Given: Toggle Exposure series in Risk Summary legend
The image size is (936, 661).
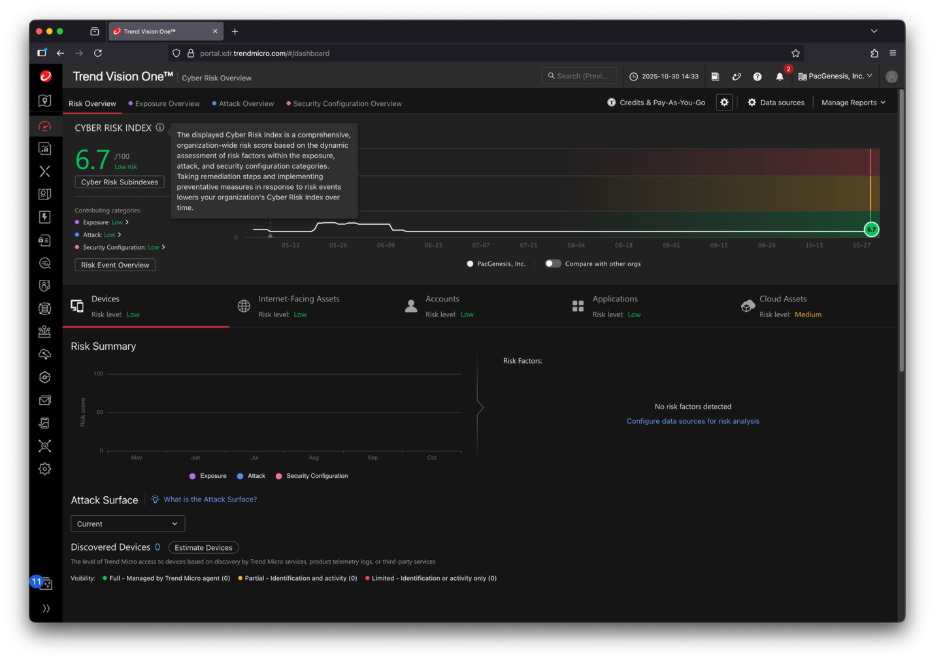Looking at the screenshot, I should [207, 476].
